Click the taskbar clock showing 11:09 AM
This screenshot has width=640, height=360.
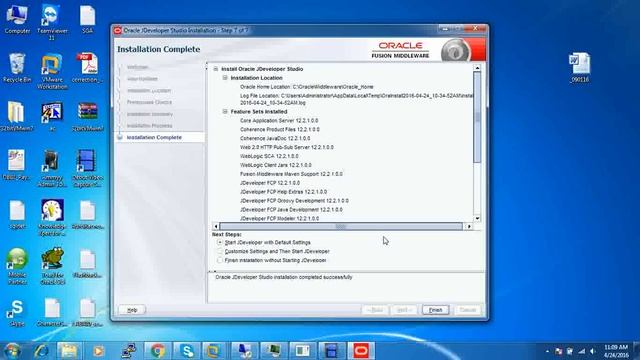click(x=616, y=351)
